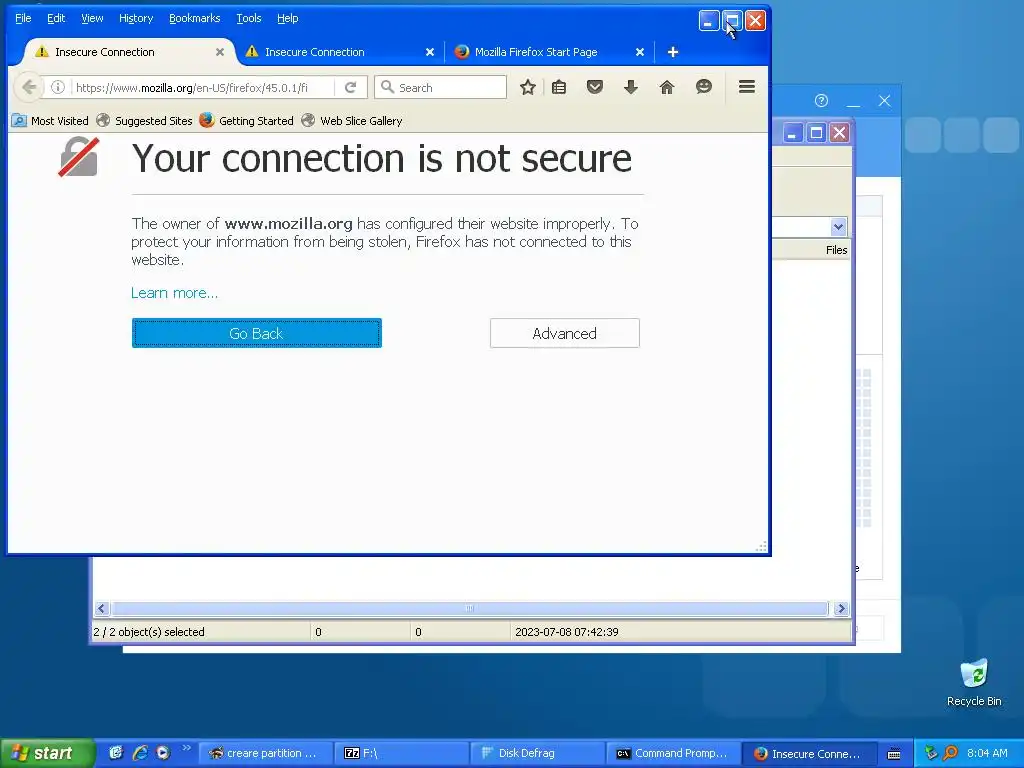Launch Windows Media Player quick launch icon
Viewport: 1024px width, 768px height.
point(163,753)
